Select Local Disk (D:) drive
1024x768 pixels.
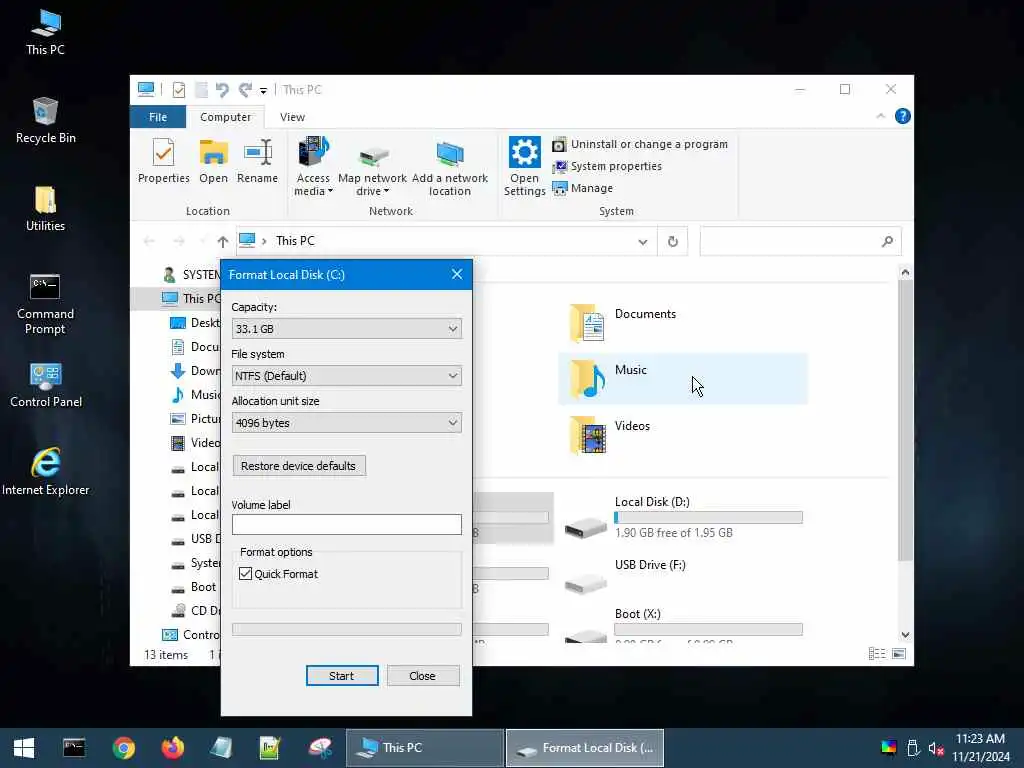tap(682, 520)
